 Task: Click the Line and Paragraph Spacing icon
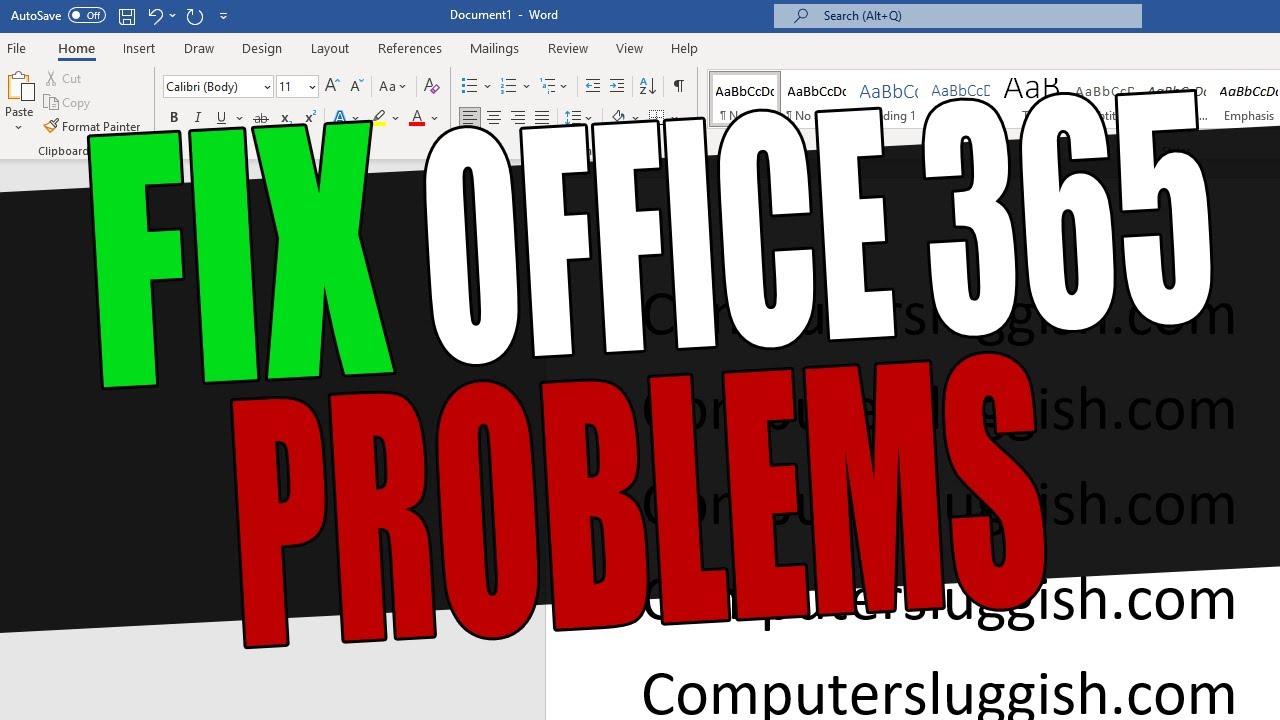pyautogui.click(x=572, y=118)
